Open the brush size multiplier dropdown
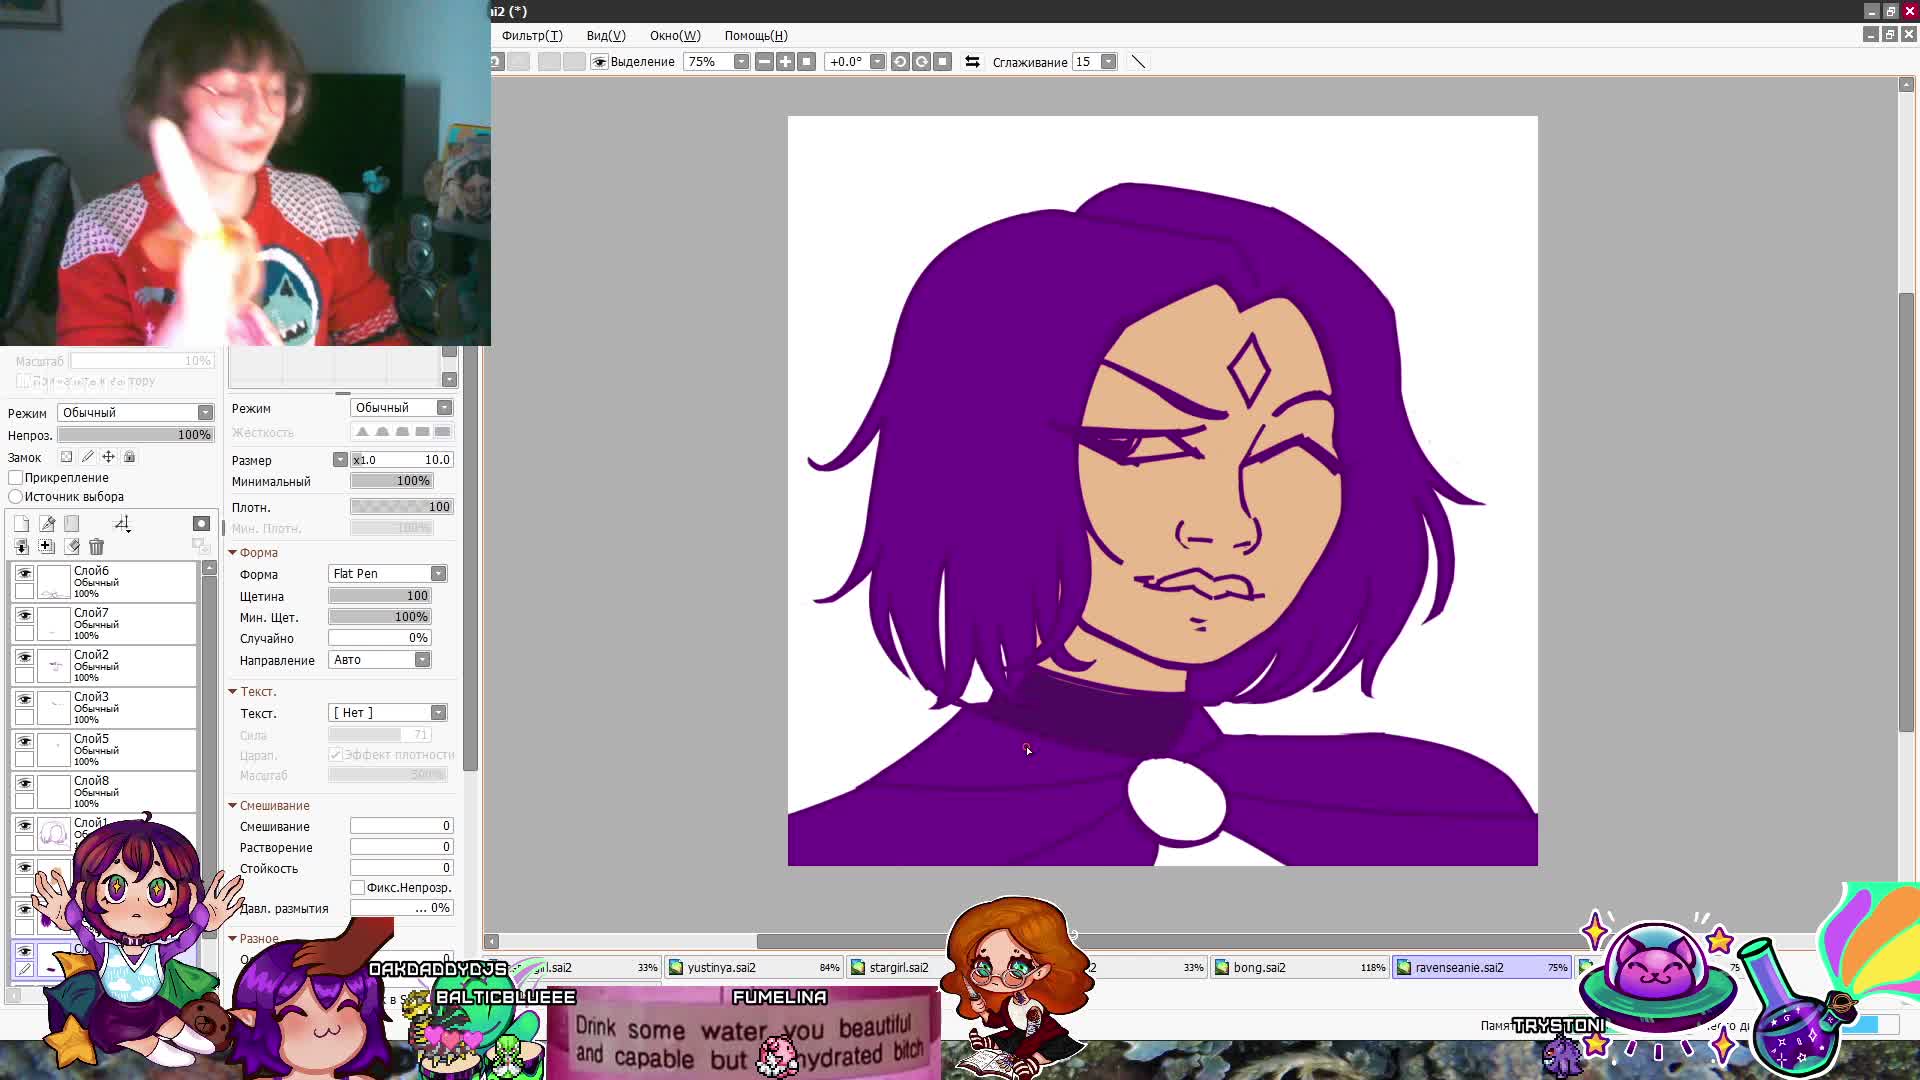Viewport: 1920px width, 1080px height. tap(340, 460)
